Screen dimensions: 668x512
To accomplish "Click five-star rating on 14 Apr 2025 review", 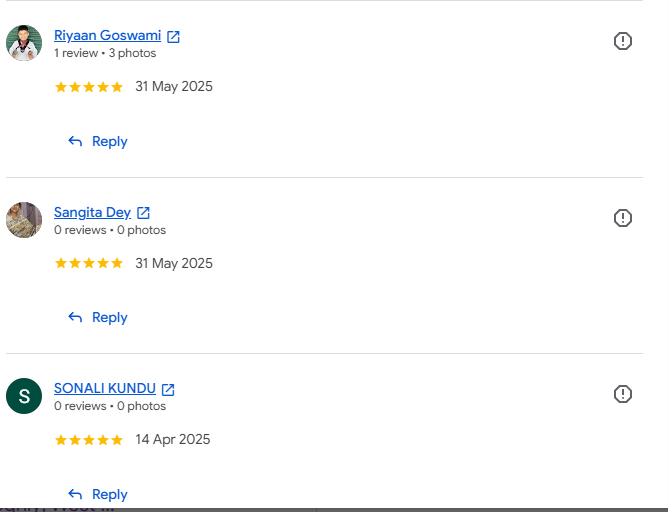I will (x=89, y=440).
